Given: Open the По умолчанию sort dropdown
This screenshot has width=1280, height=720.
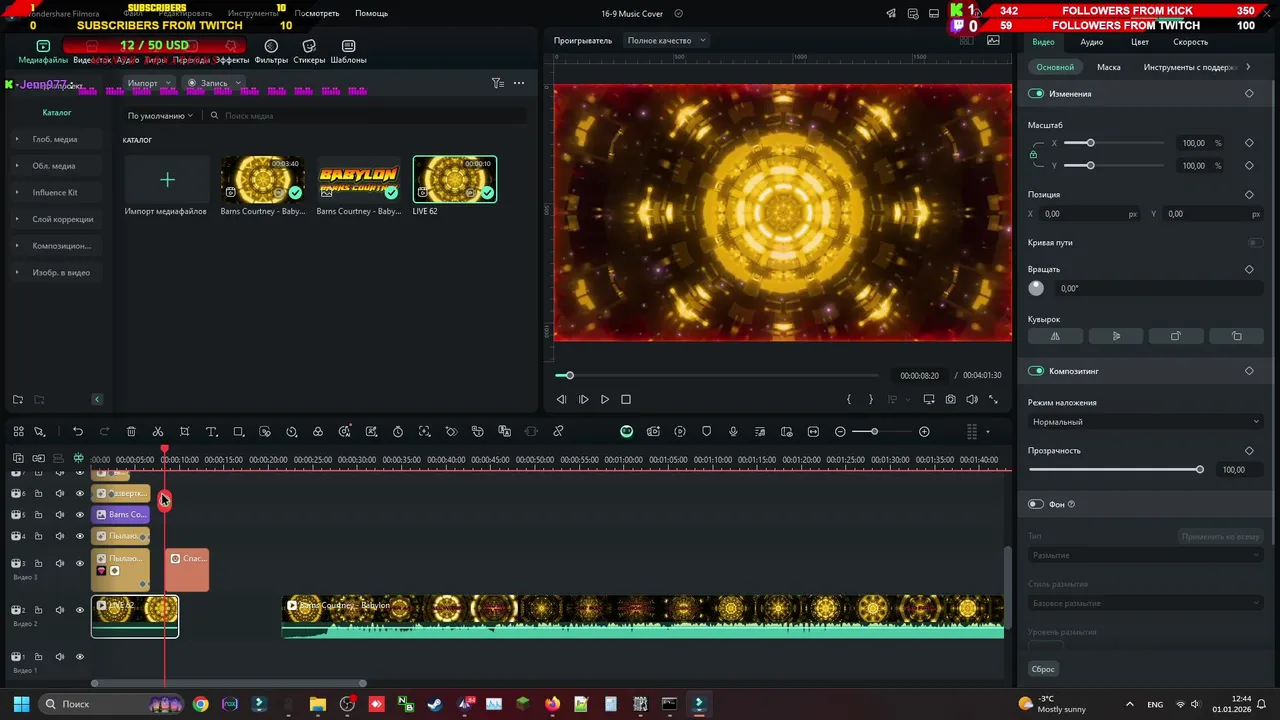Looking at the screenshot, I should [160, 116].
